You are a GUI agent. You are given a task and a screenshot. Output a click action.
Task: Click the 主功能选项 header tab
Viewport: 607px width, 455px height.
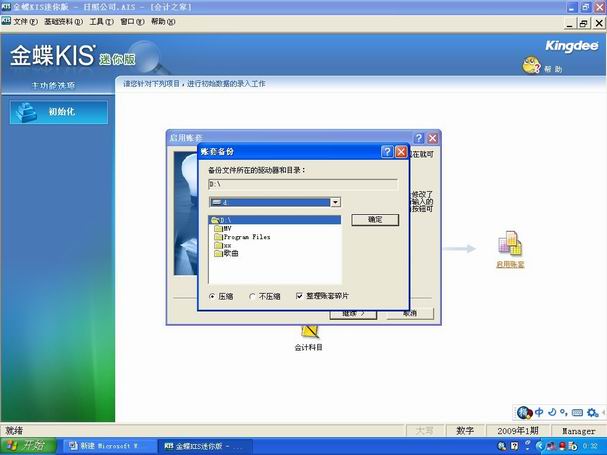click(53, 86)
